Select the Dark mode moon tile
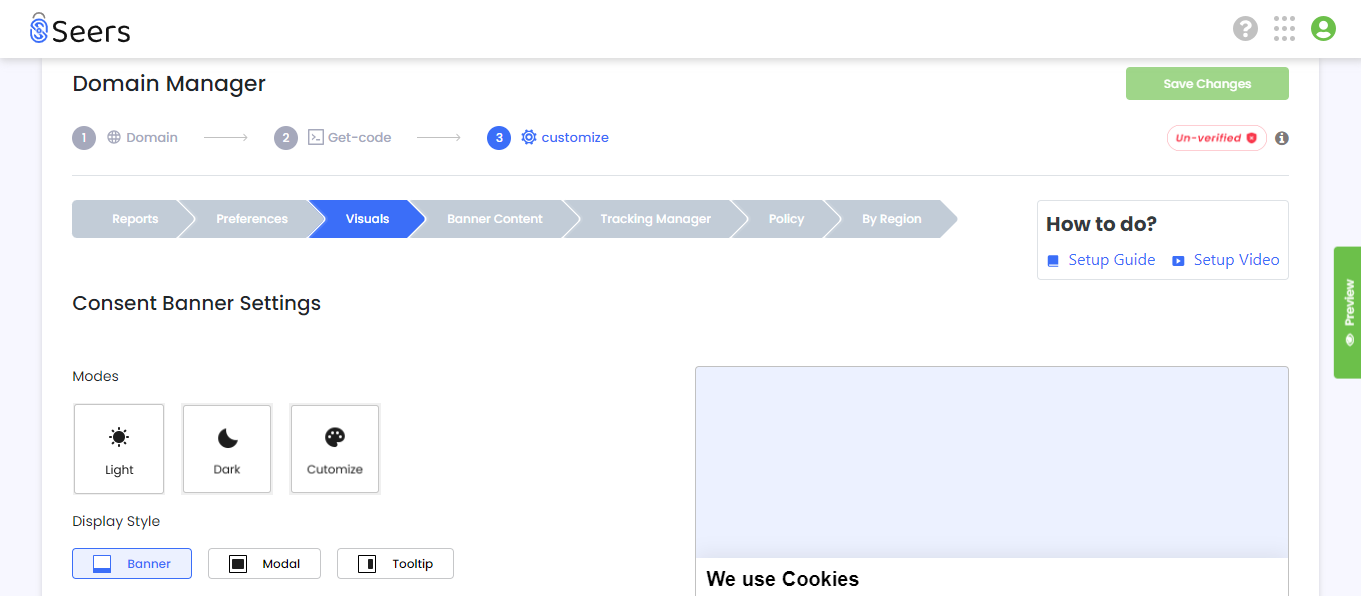The image size is (1361, 596). 227,449
